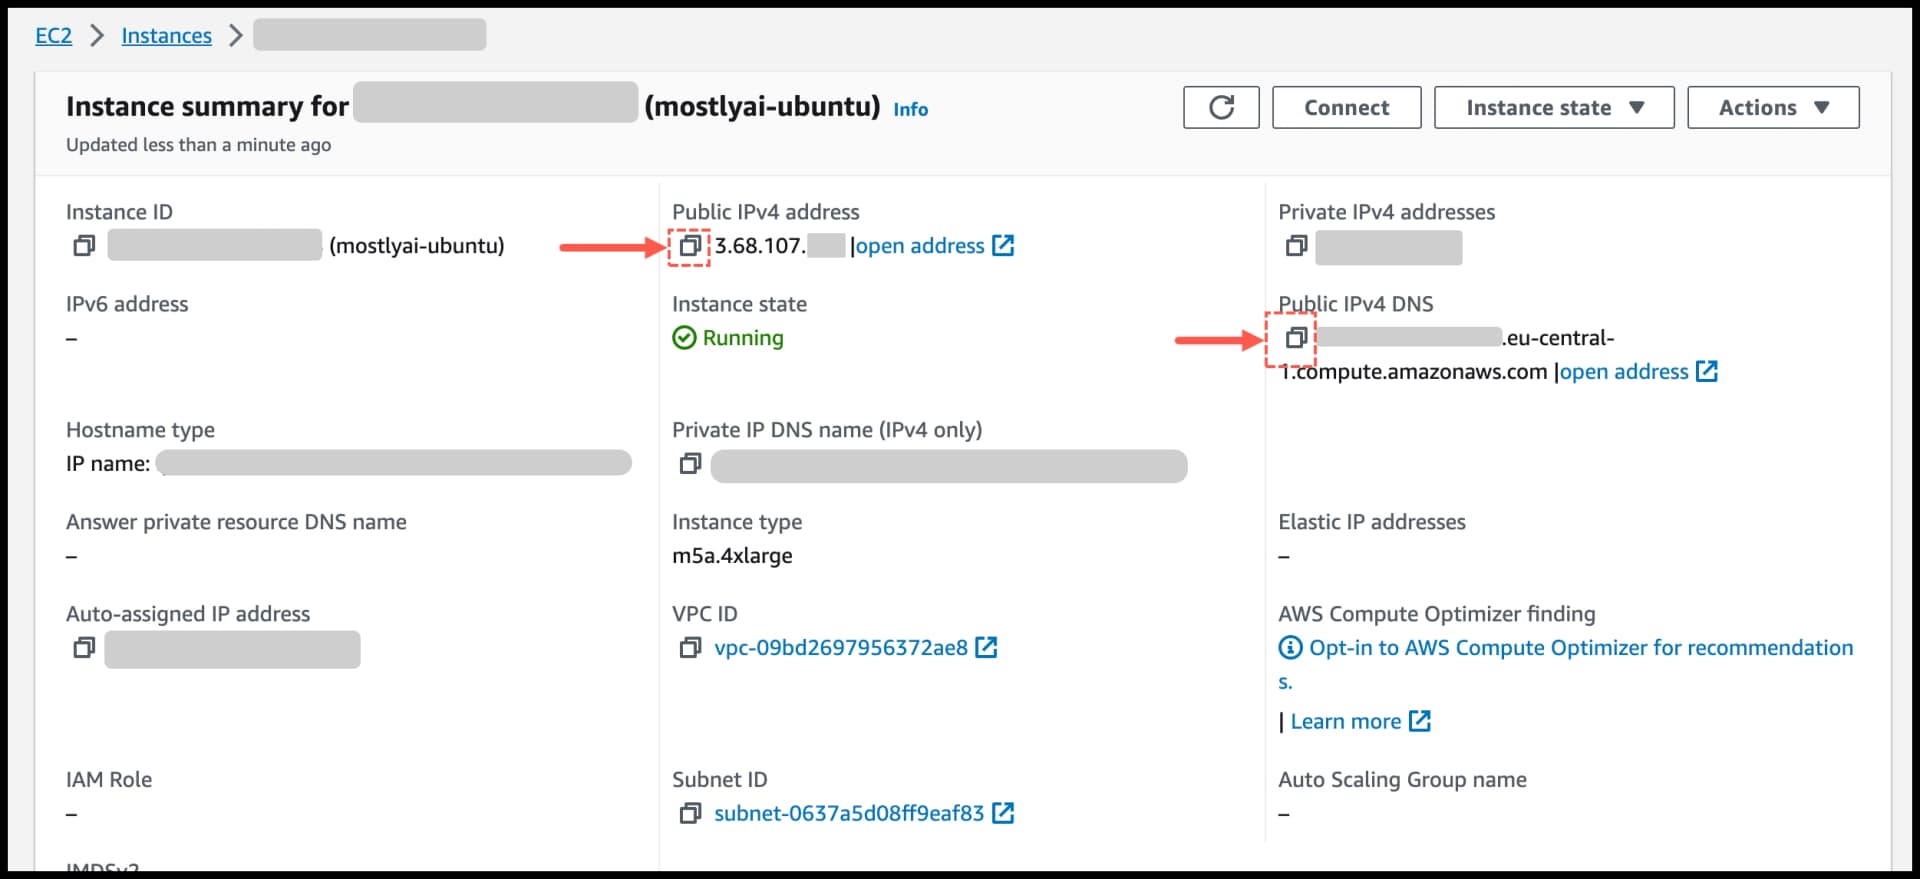
Task: Copy the Subnet ID
Action: [689, 813]
